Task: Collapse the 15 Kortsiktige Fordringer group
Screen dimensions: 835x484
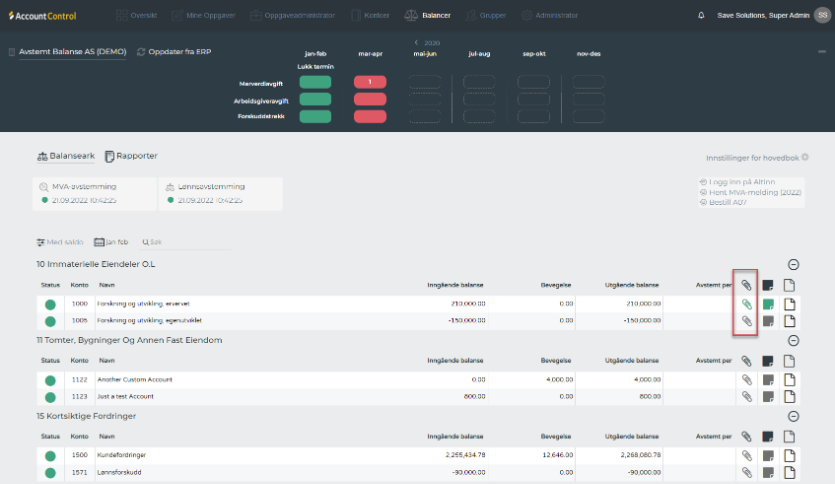Action: 793,416
